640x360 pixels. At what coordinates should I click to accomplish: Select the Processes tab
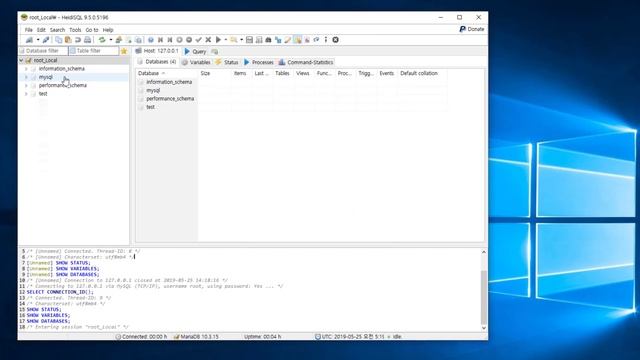point(259,62)
